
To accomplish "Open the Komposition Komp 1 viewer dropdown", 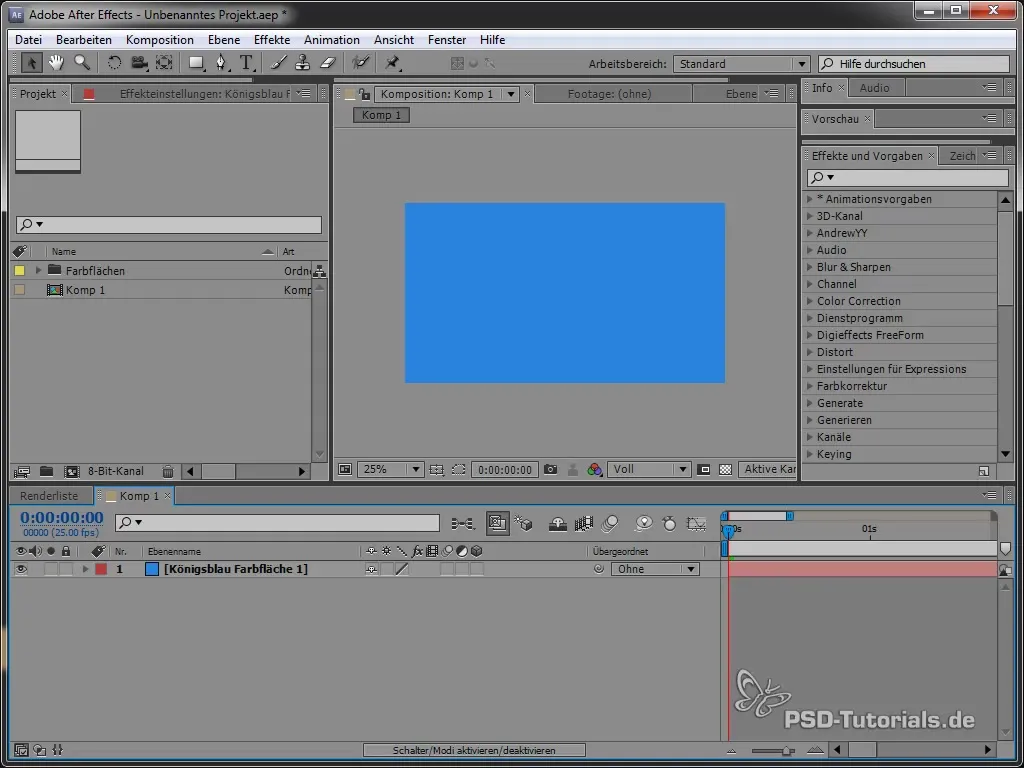I will click(x=511, y=94).
